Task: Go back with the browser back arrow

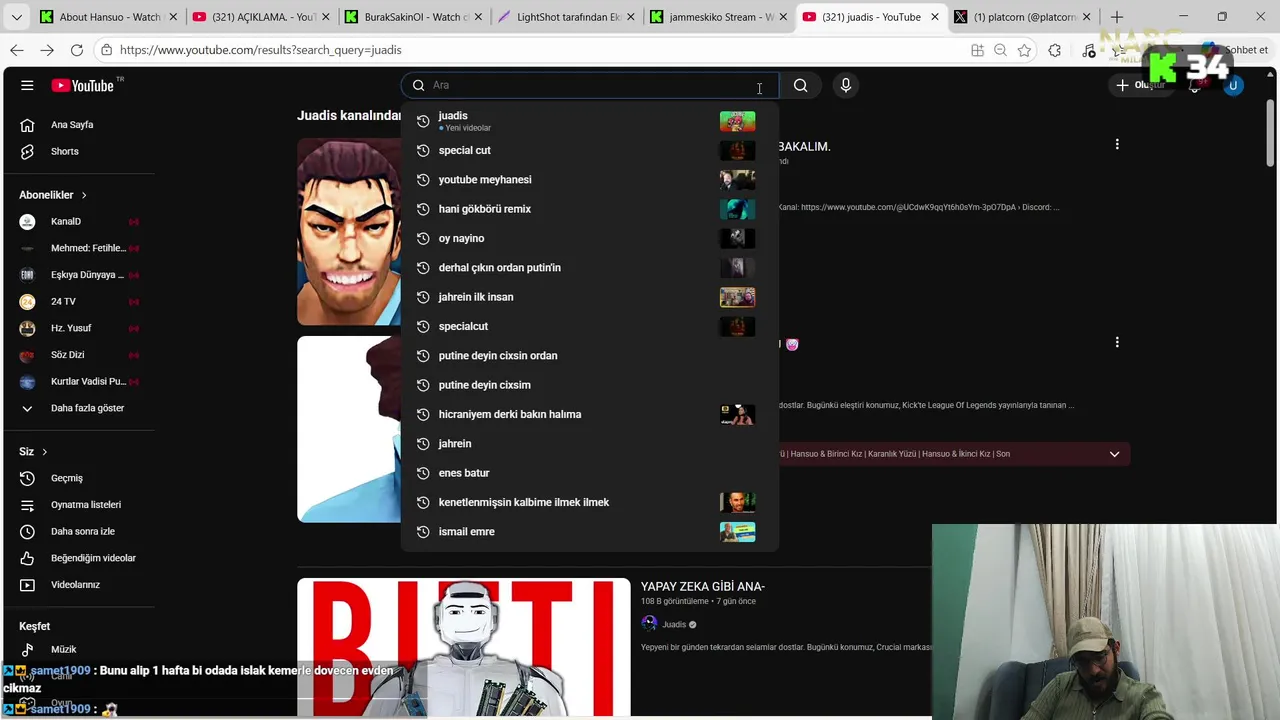Action: point(17,50)
